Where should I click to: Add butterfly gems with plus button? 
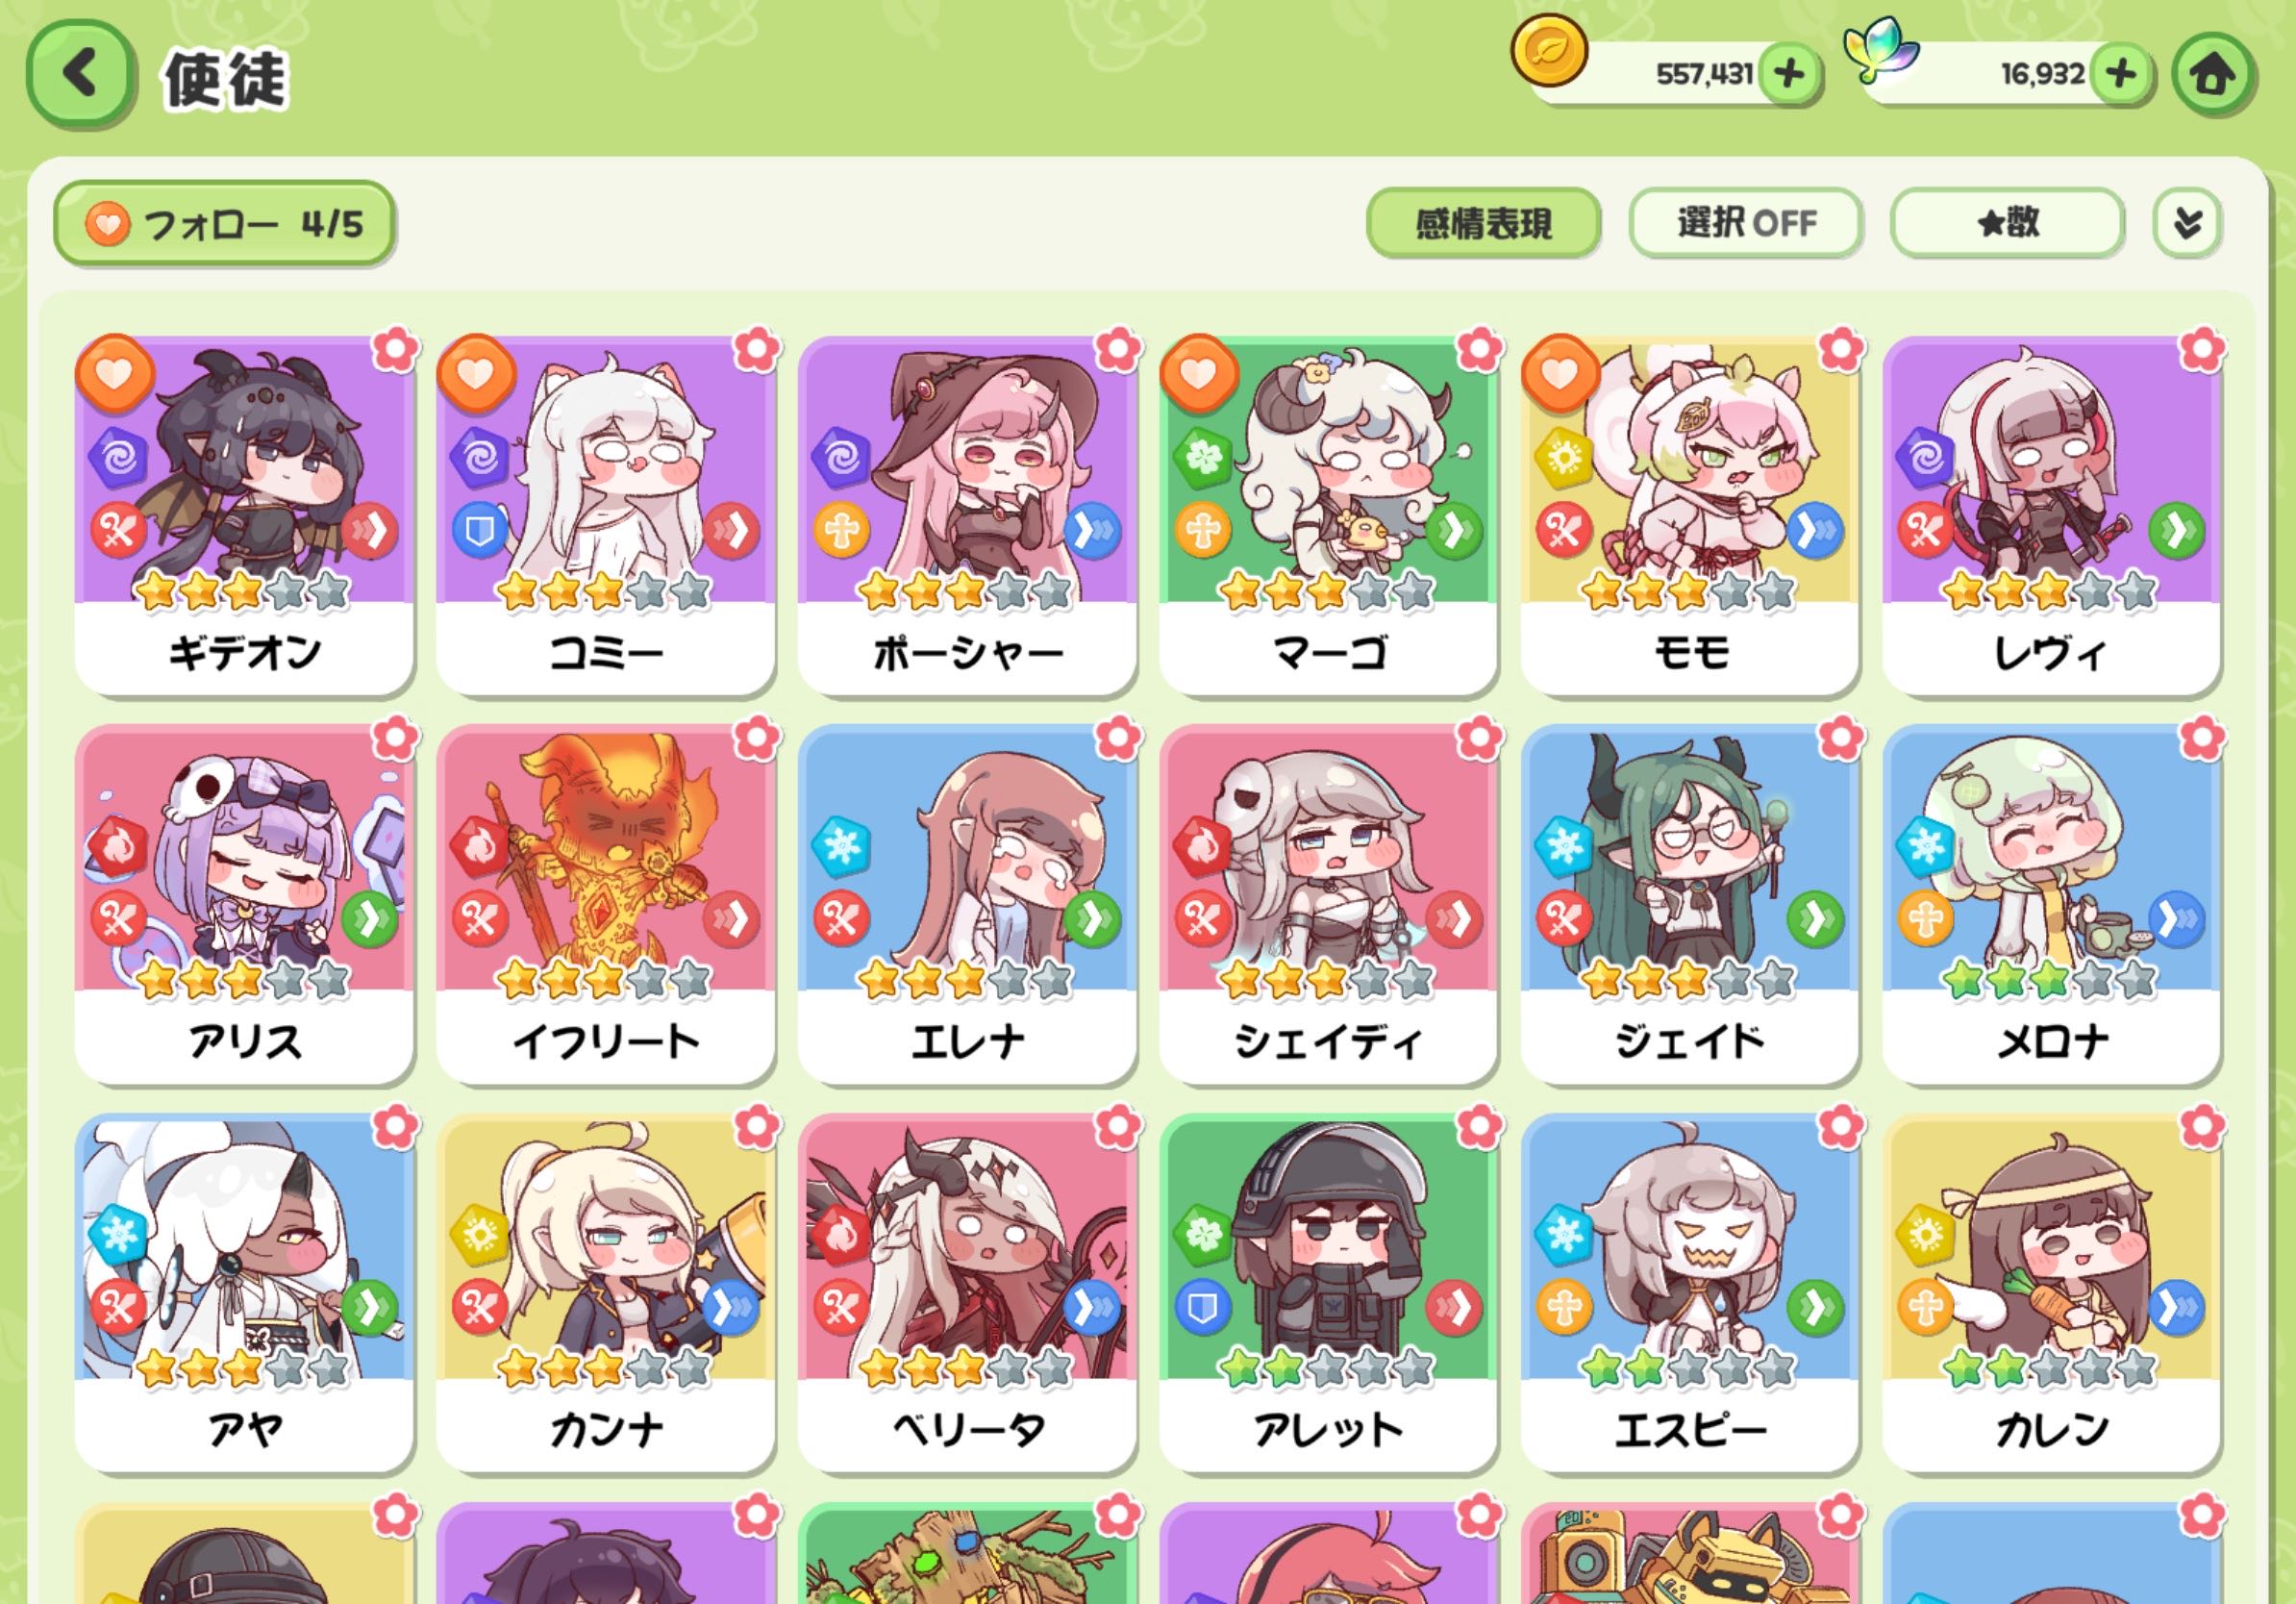click(2121, 73)
